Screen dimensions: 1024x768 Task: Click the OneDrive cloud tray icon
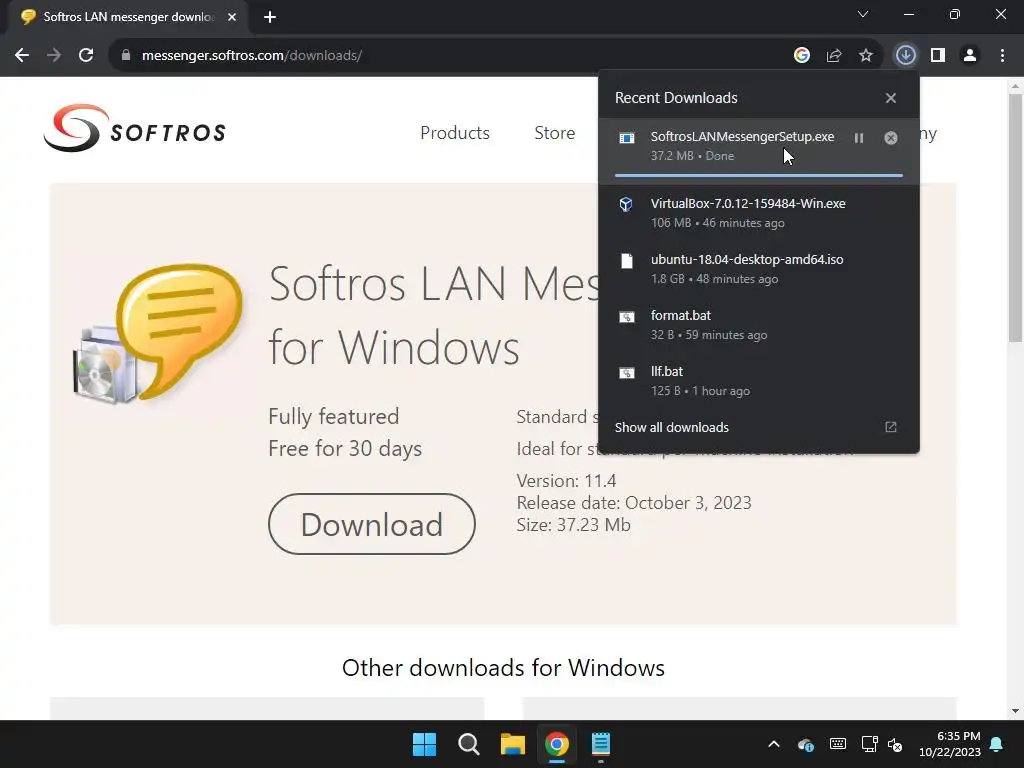point(805,744)
